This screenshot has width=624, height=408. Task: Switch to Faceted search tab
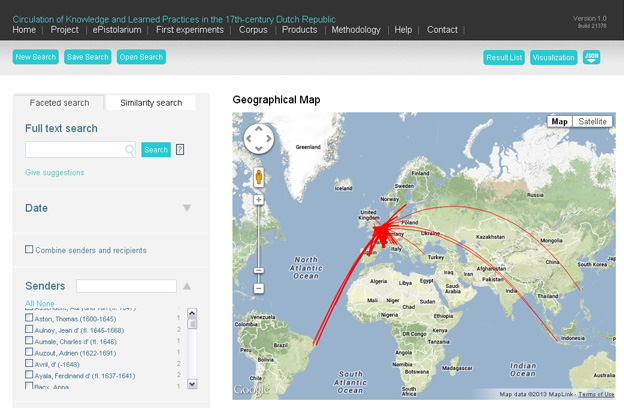point(59,103)
